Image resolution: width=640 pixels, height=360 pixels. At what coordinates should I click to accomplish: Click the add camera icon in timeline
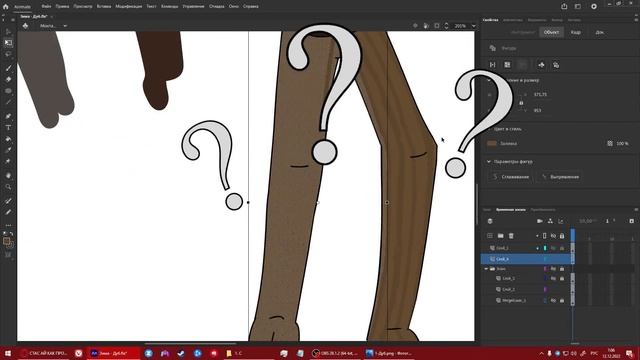pos(540,221)
